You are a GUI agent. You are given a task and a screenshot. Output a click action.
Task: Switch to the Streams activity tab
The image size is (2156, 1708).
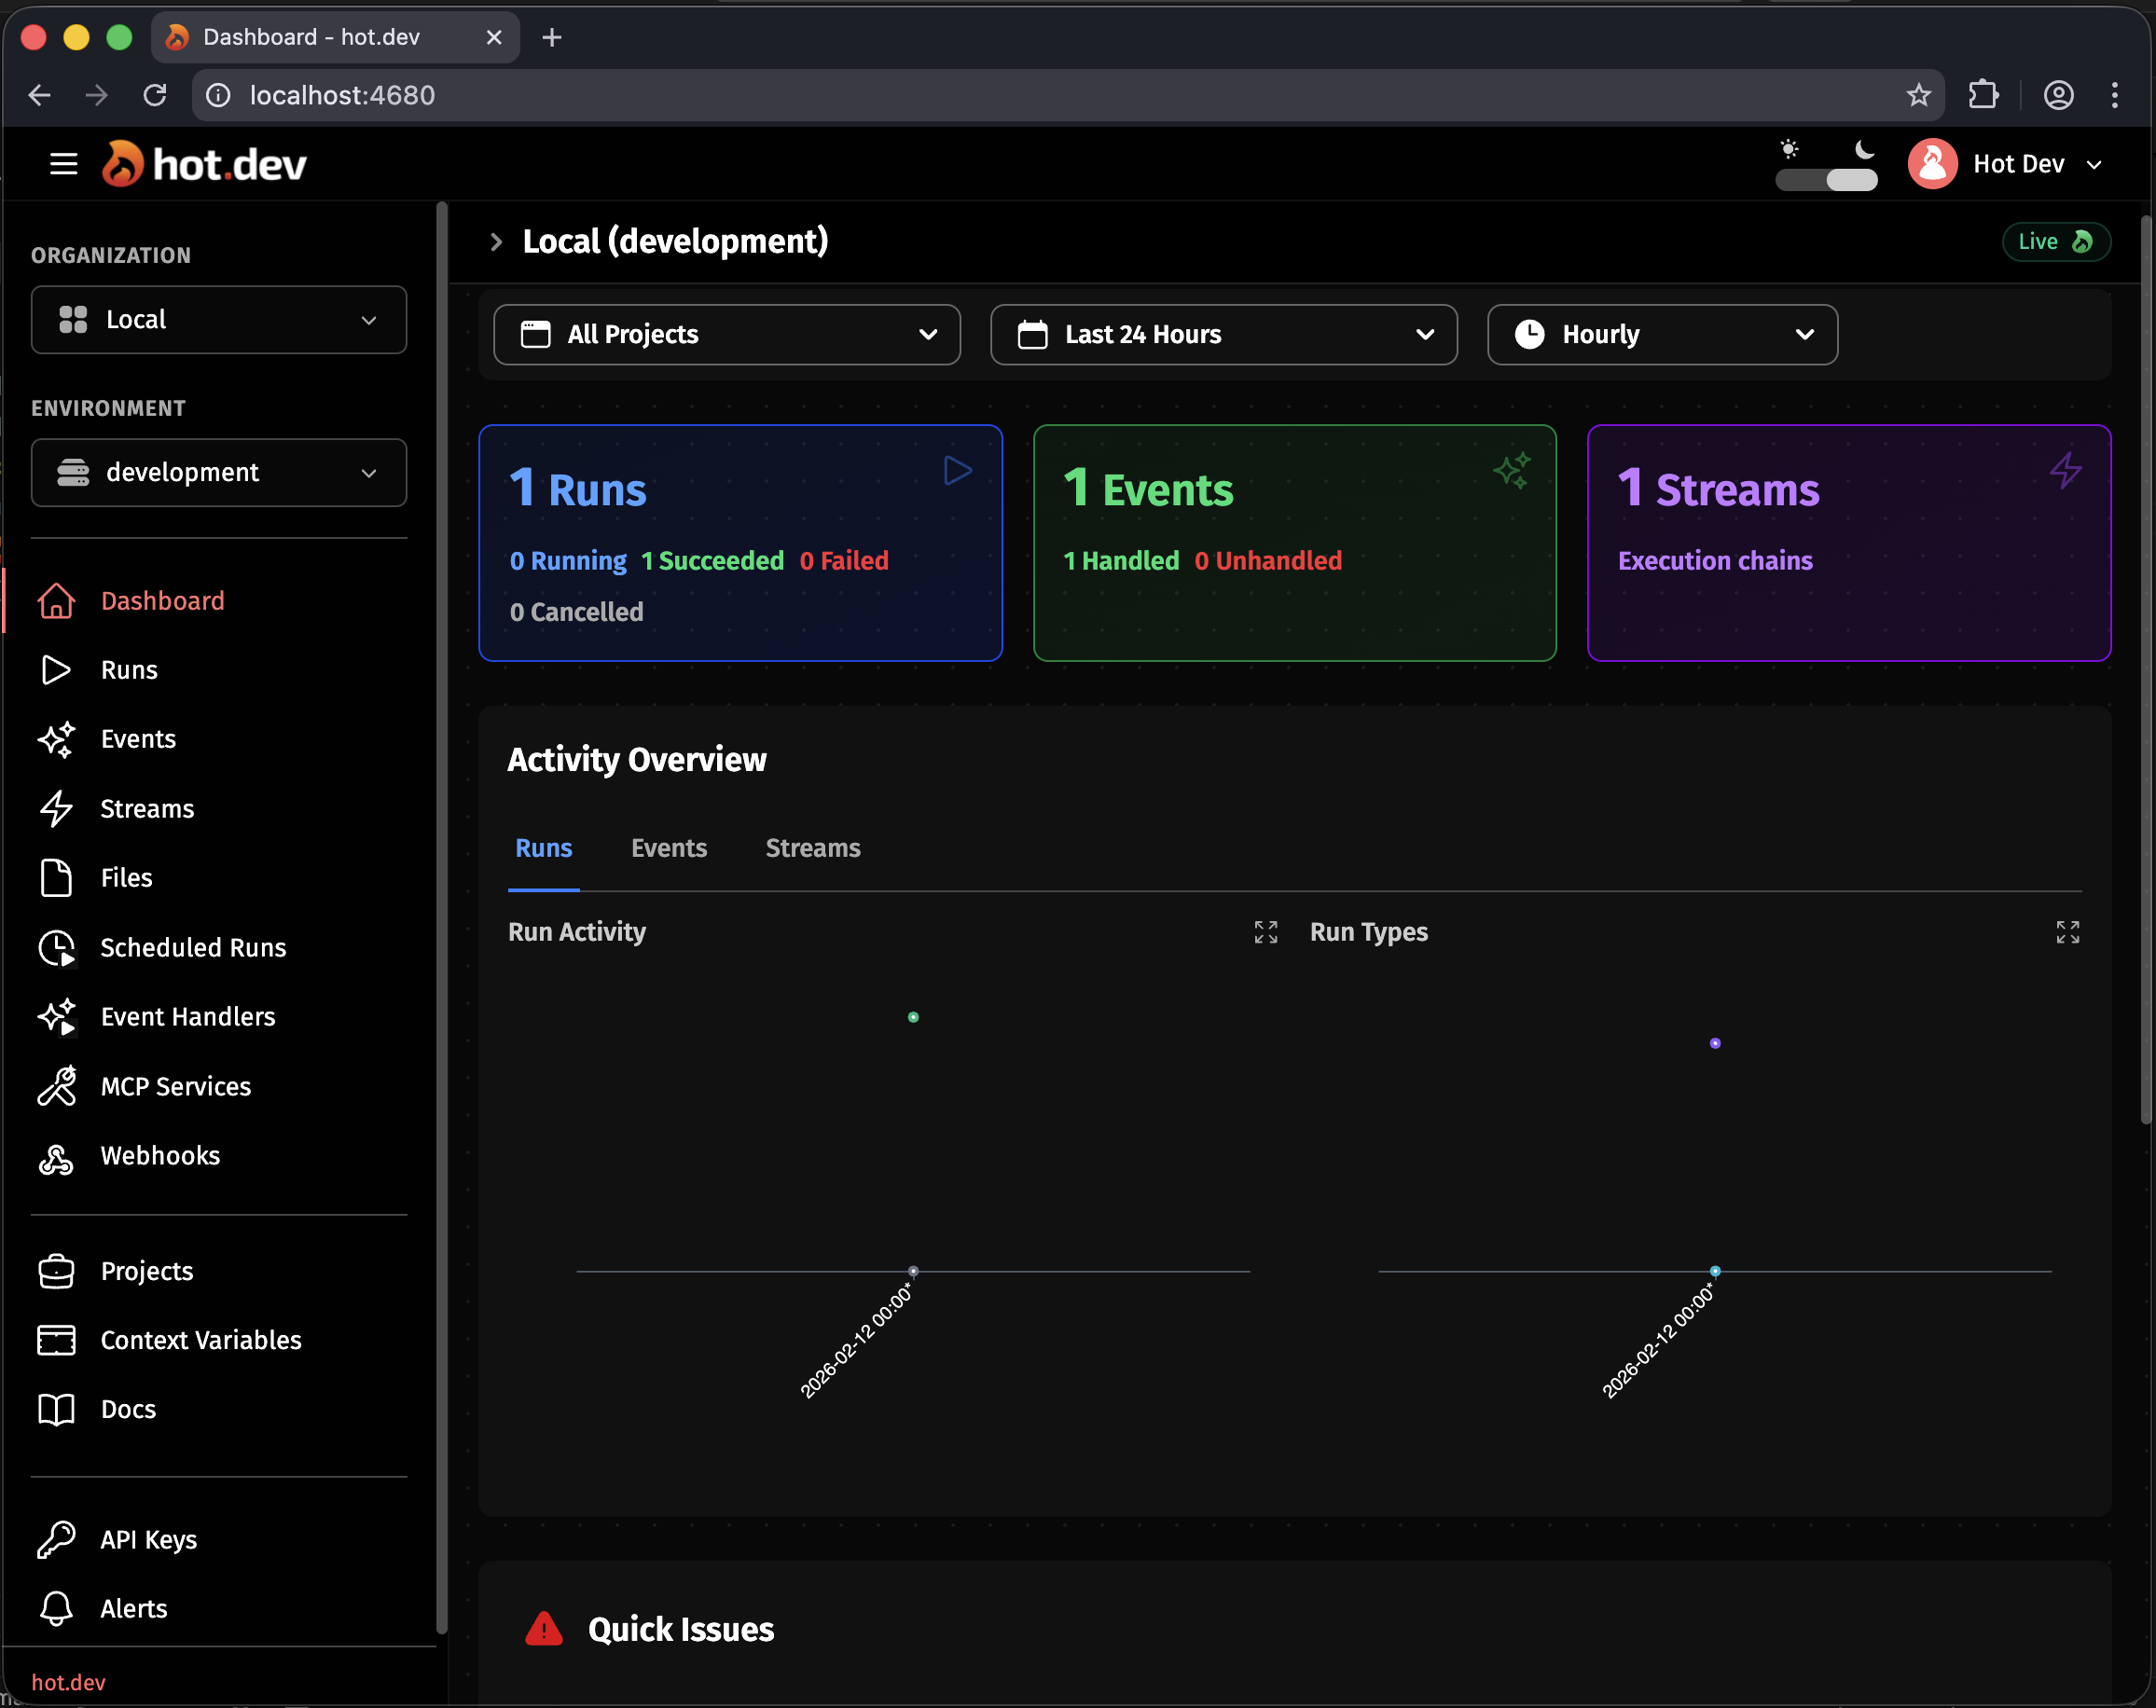point(812,848)
